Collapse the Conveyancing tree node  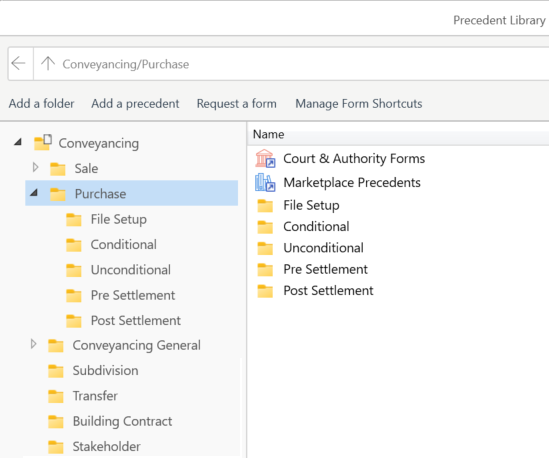[x=18, y=142]
